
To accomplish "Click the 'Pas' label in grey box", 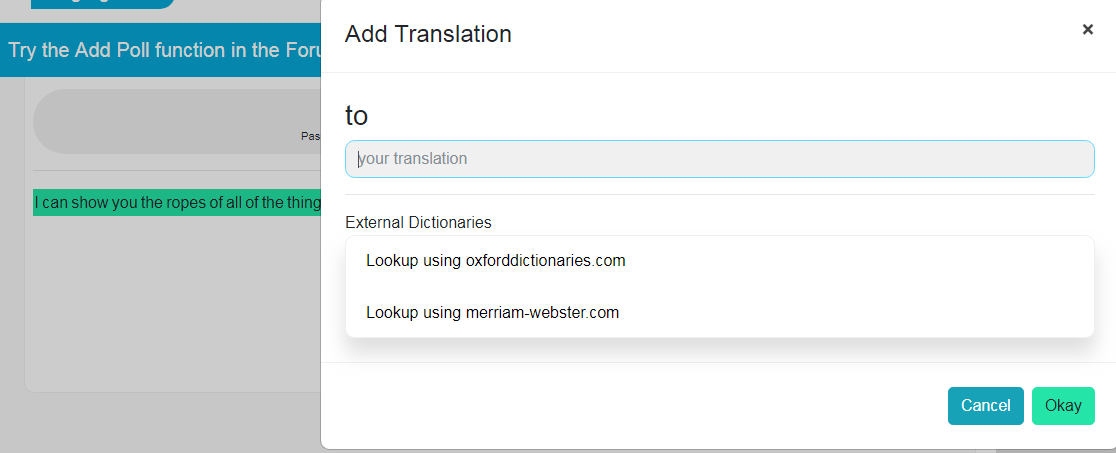I will [x=310, y=136].
